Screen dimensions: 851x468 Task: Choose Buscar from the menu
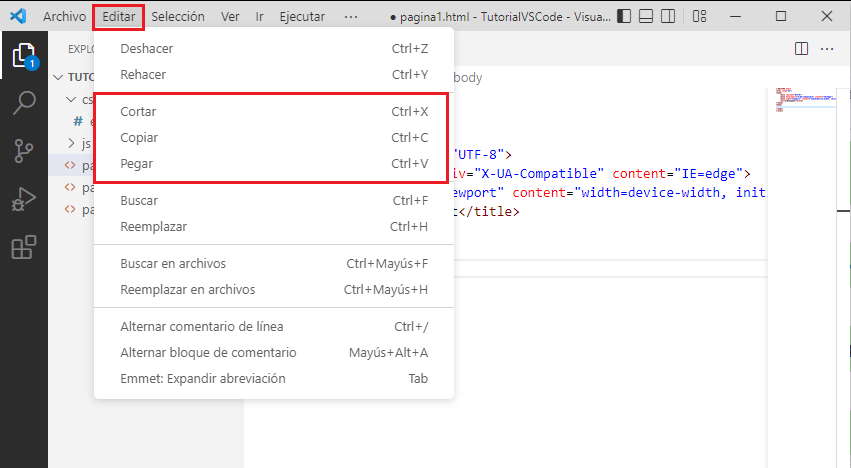click(x=274, y=200)
